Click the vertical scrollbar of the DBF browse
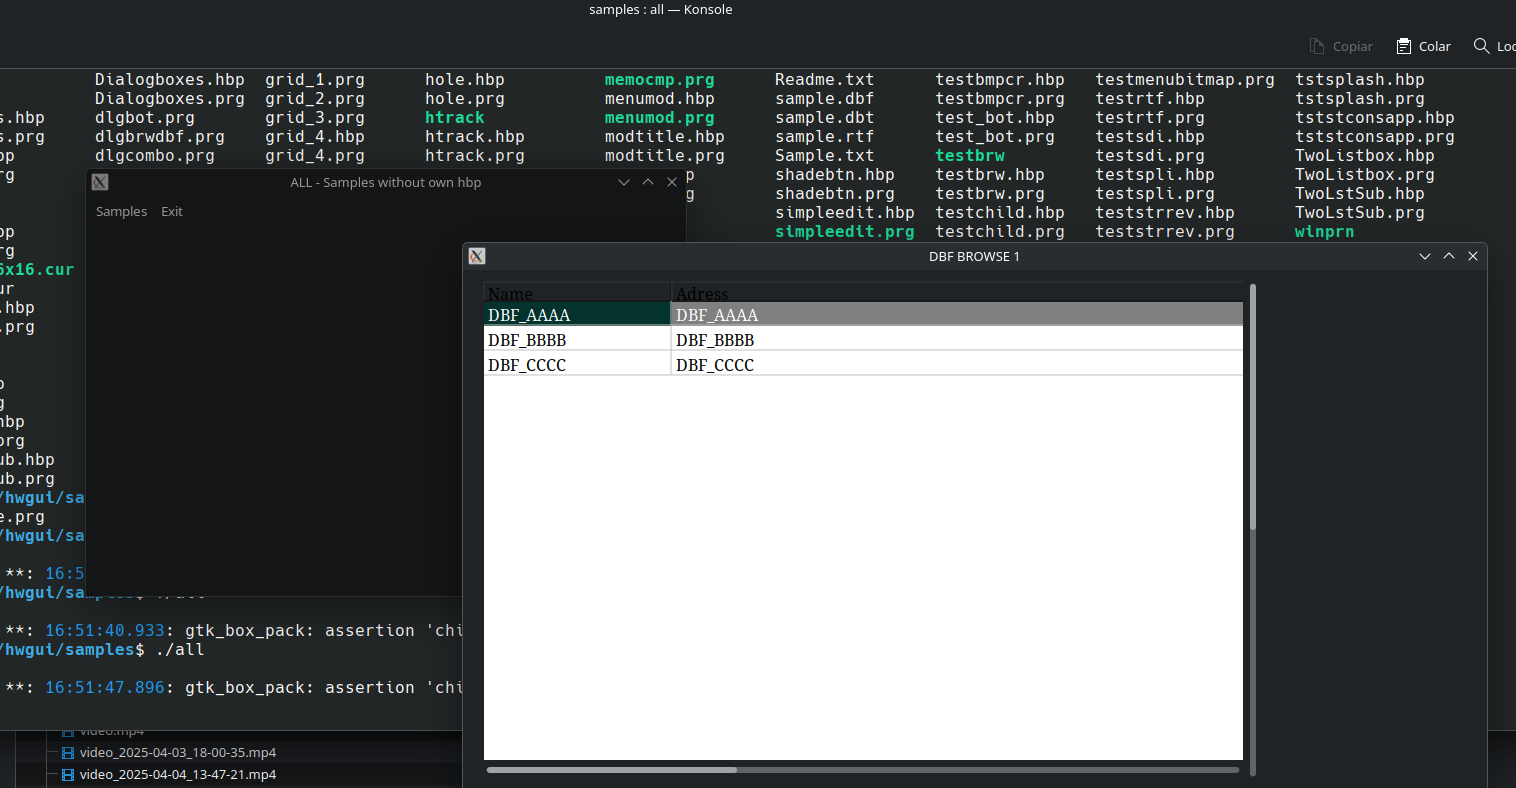The image size is (1516, 788). [1252, 408]
